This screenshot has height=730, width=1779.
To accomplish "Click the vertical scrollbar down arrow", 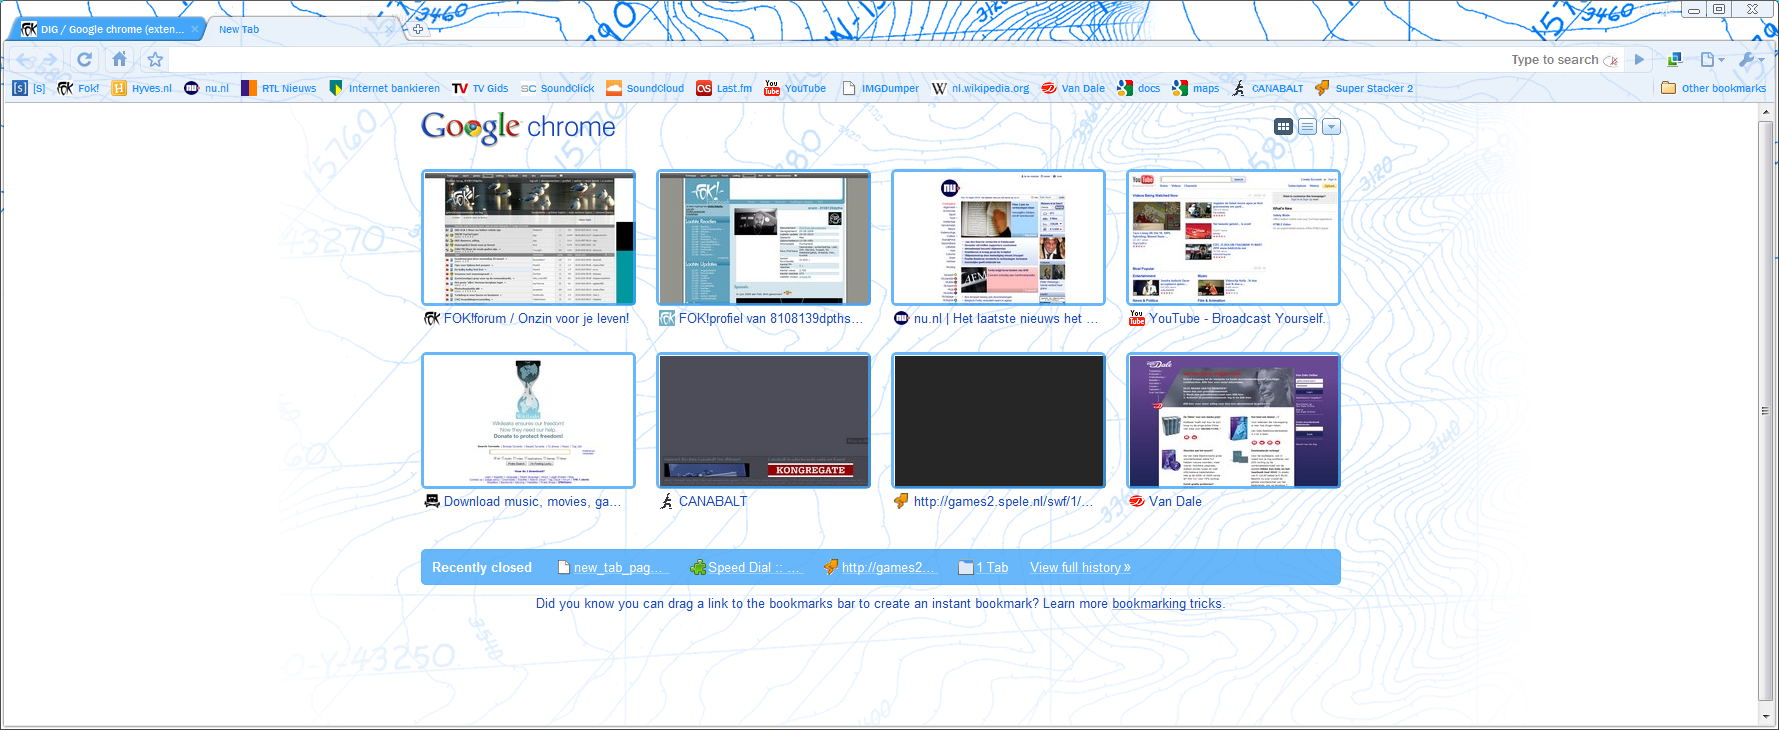I will (x=1765, y=717).
